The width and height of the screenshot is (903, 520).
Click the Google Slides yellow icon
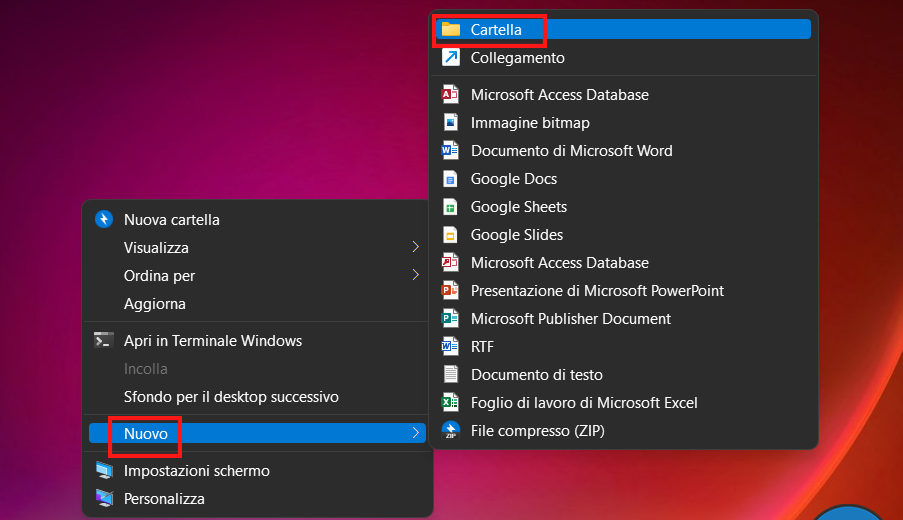[451, 235]
